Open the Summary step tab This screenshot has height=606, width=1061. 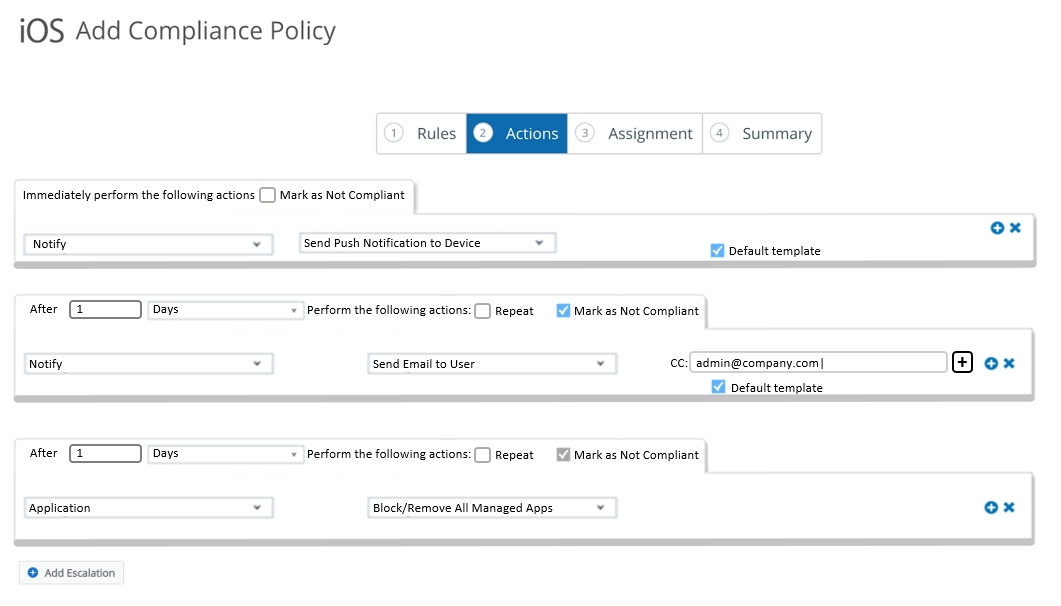click(x=762, y=133)
